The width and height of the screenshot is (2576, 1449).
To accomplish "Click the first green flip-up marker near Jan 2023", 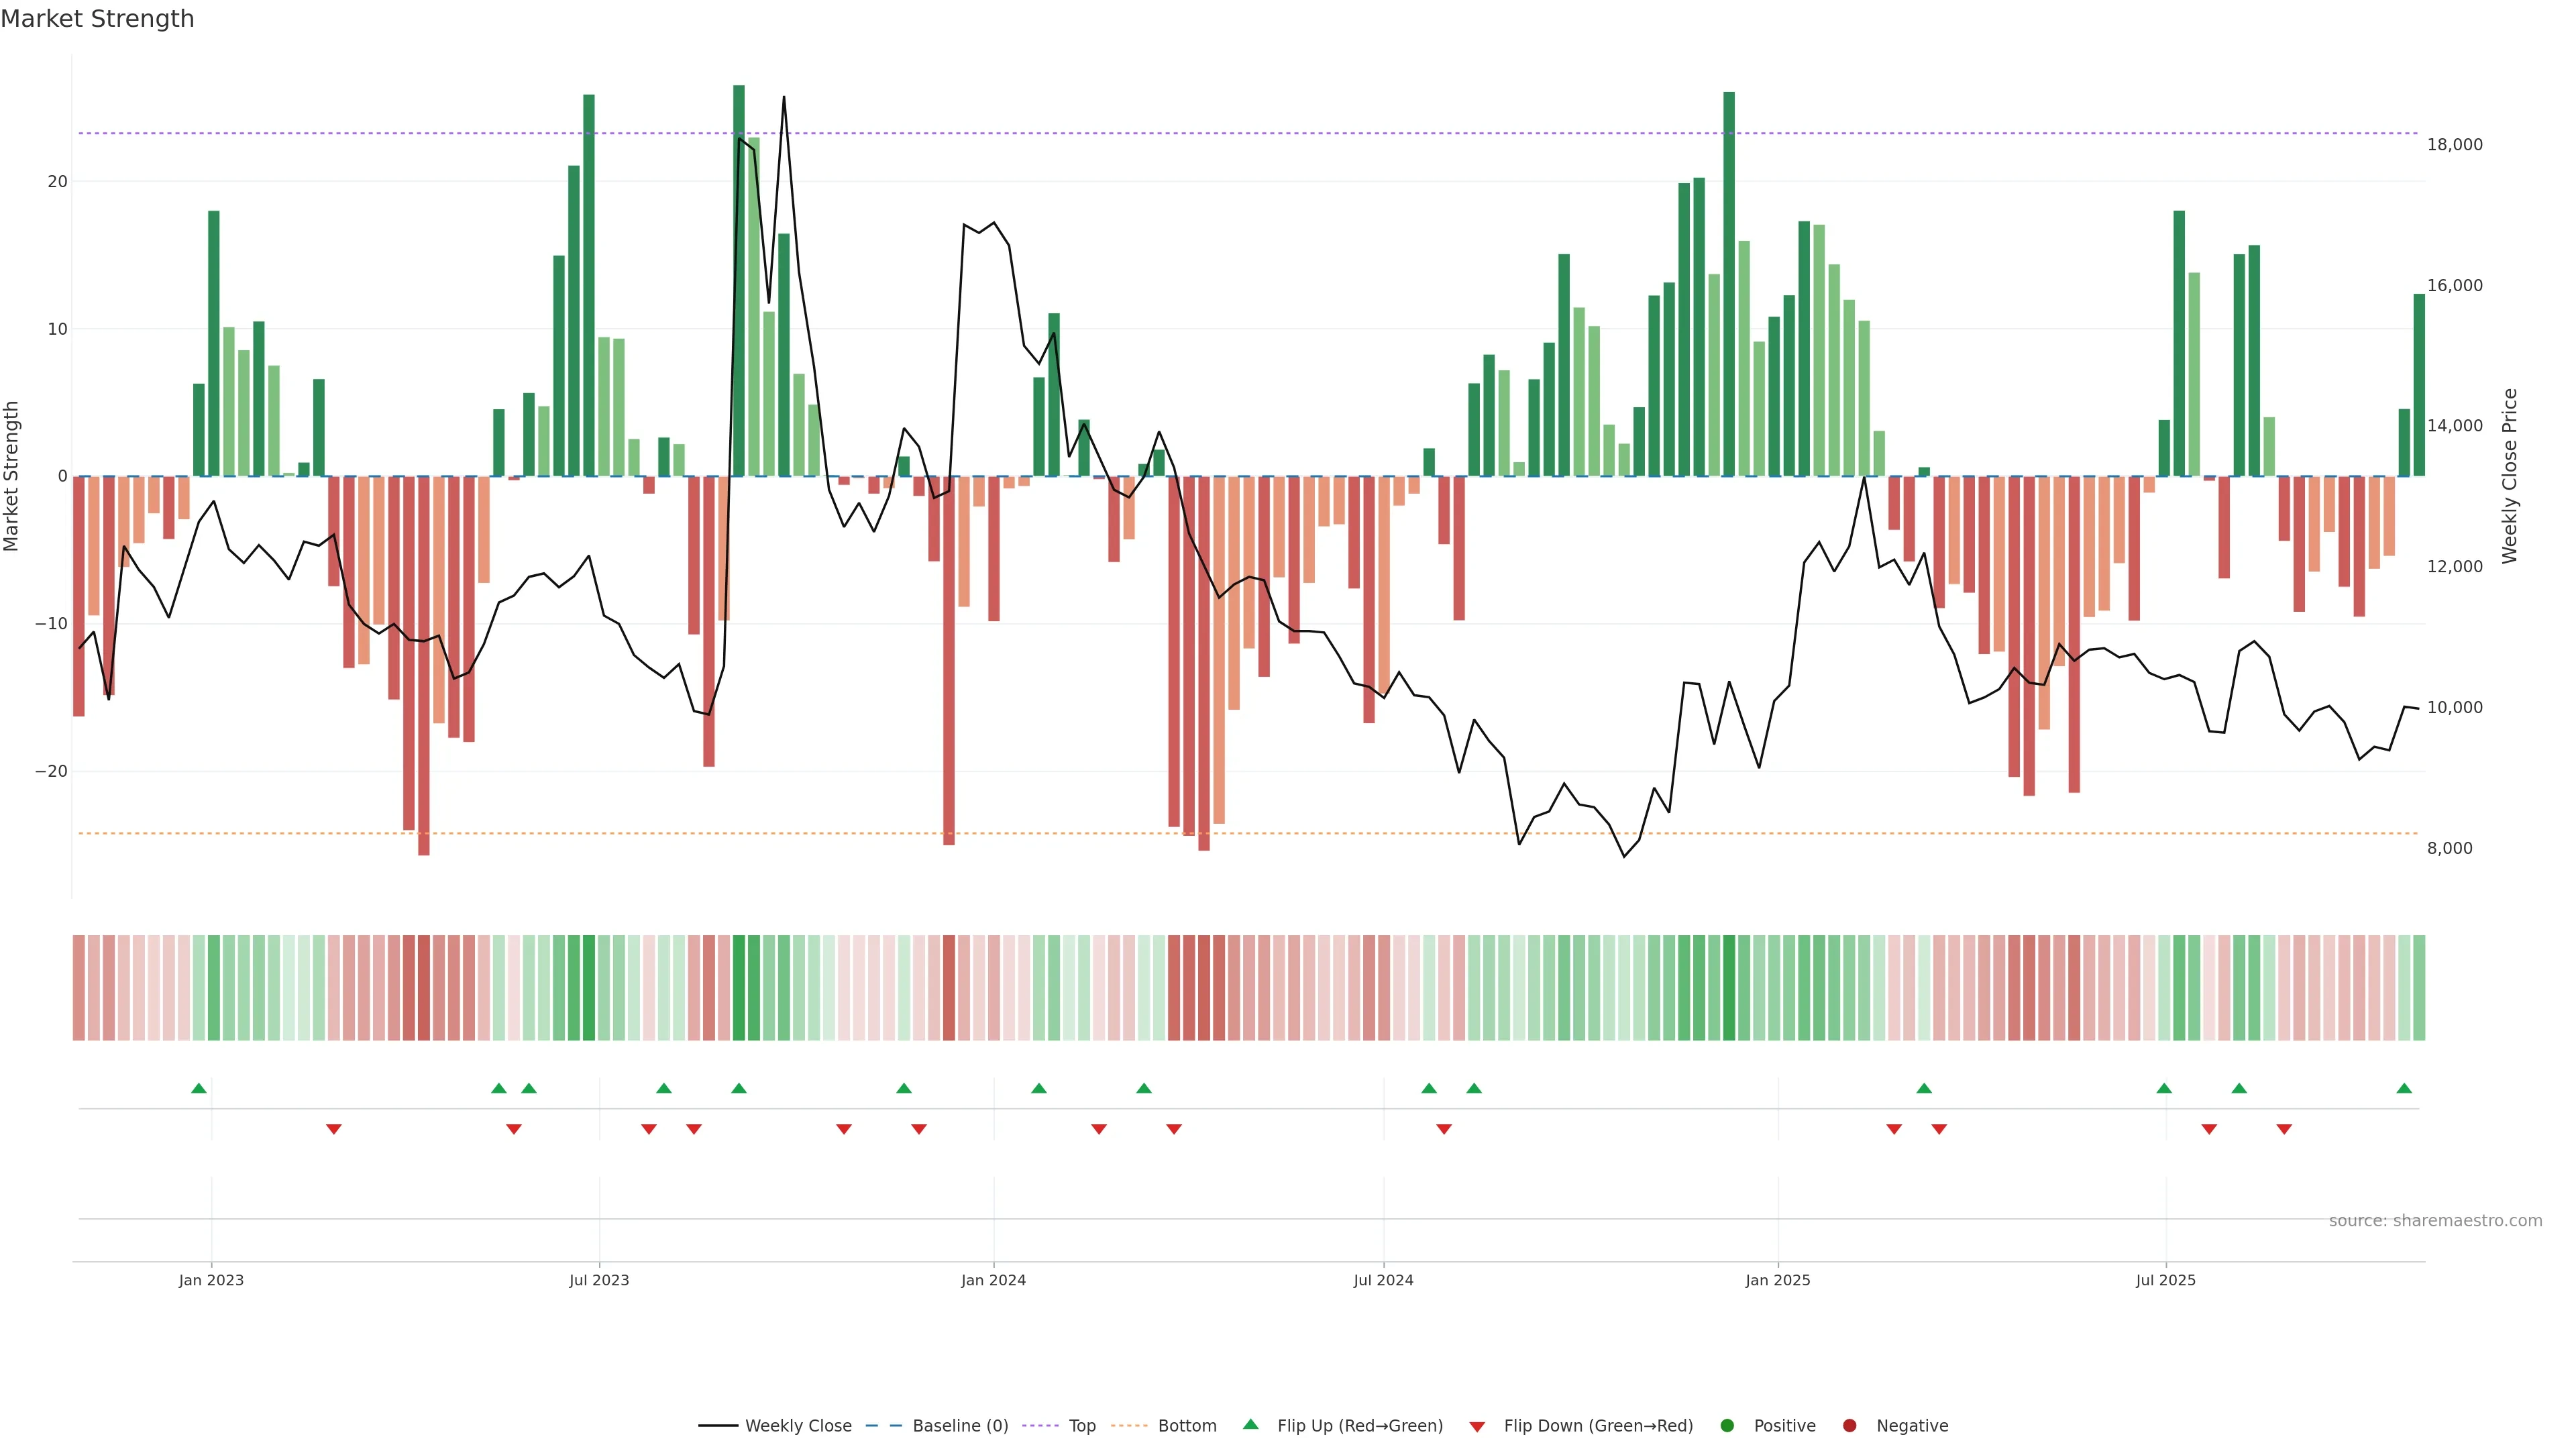I will pos(199,1088).
